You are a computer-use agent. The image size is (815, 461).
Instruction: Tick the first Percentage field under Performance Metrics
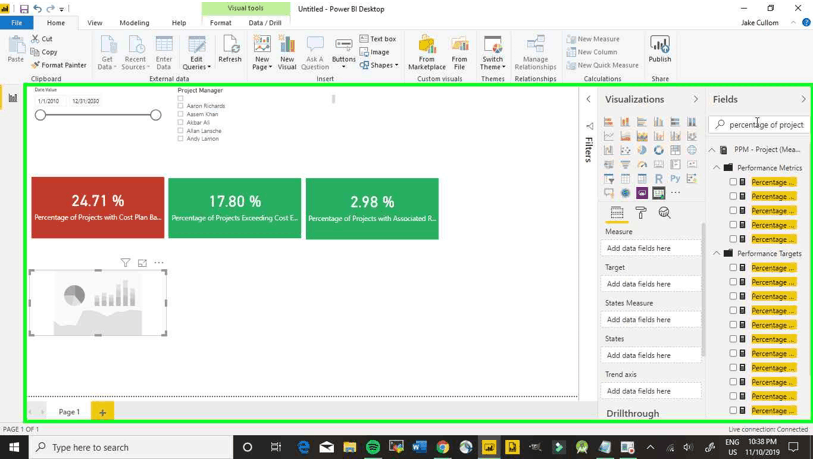(x=733, y=182)
